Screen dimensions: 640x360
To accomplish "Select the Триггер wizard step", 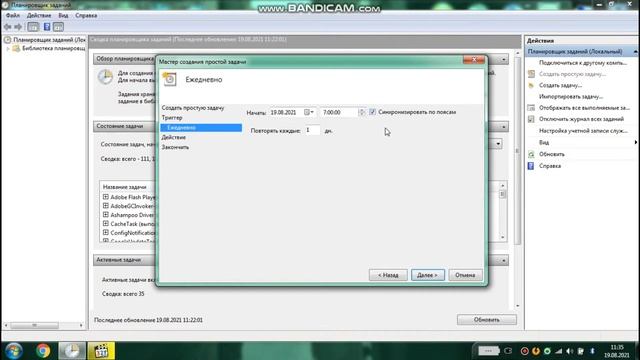I will coord(172,118).
